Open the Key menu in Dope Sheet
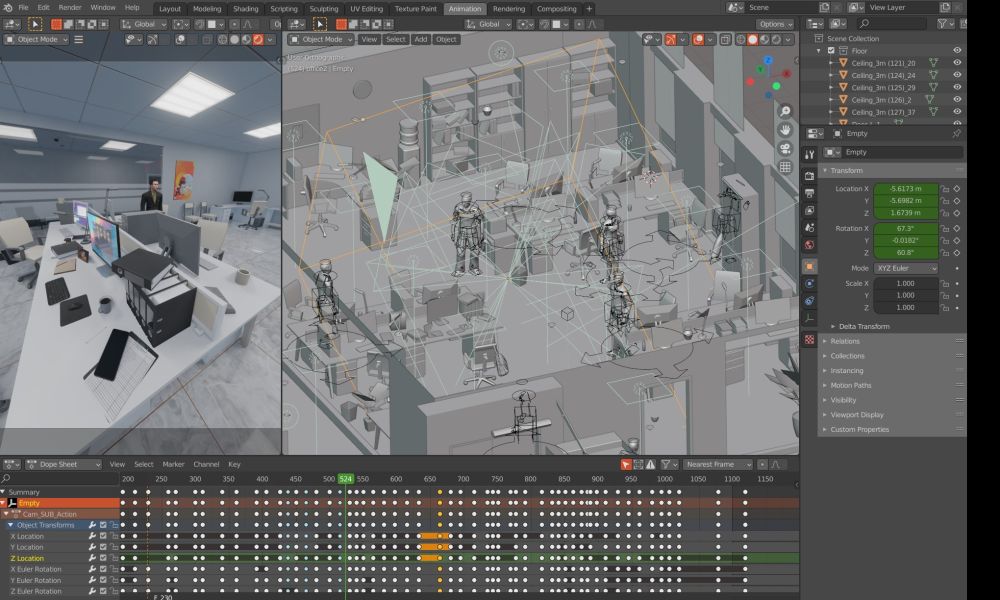This screenshot has height=600, width=1000. coord(234,464)
